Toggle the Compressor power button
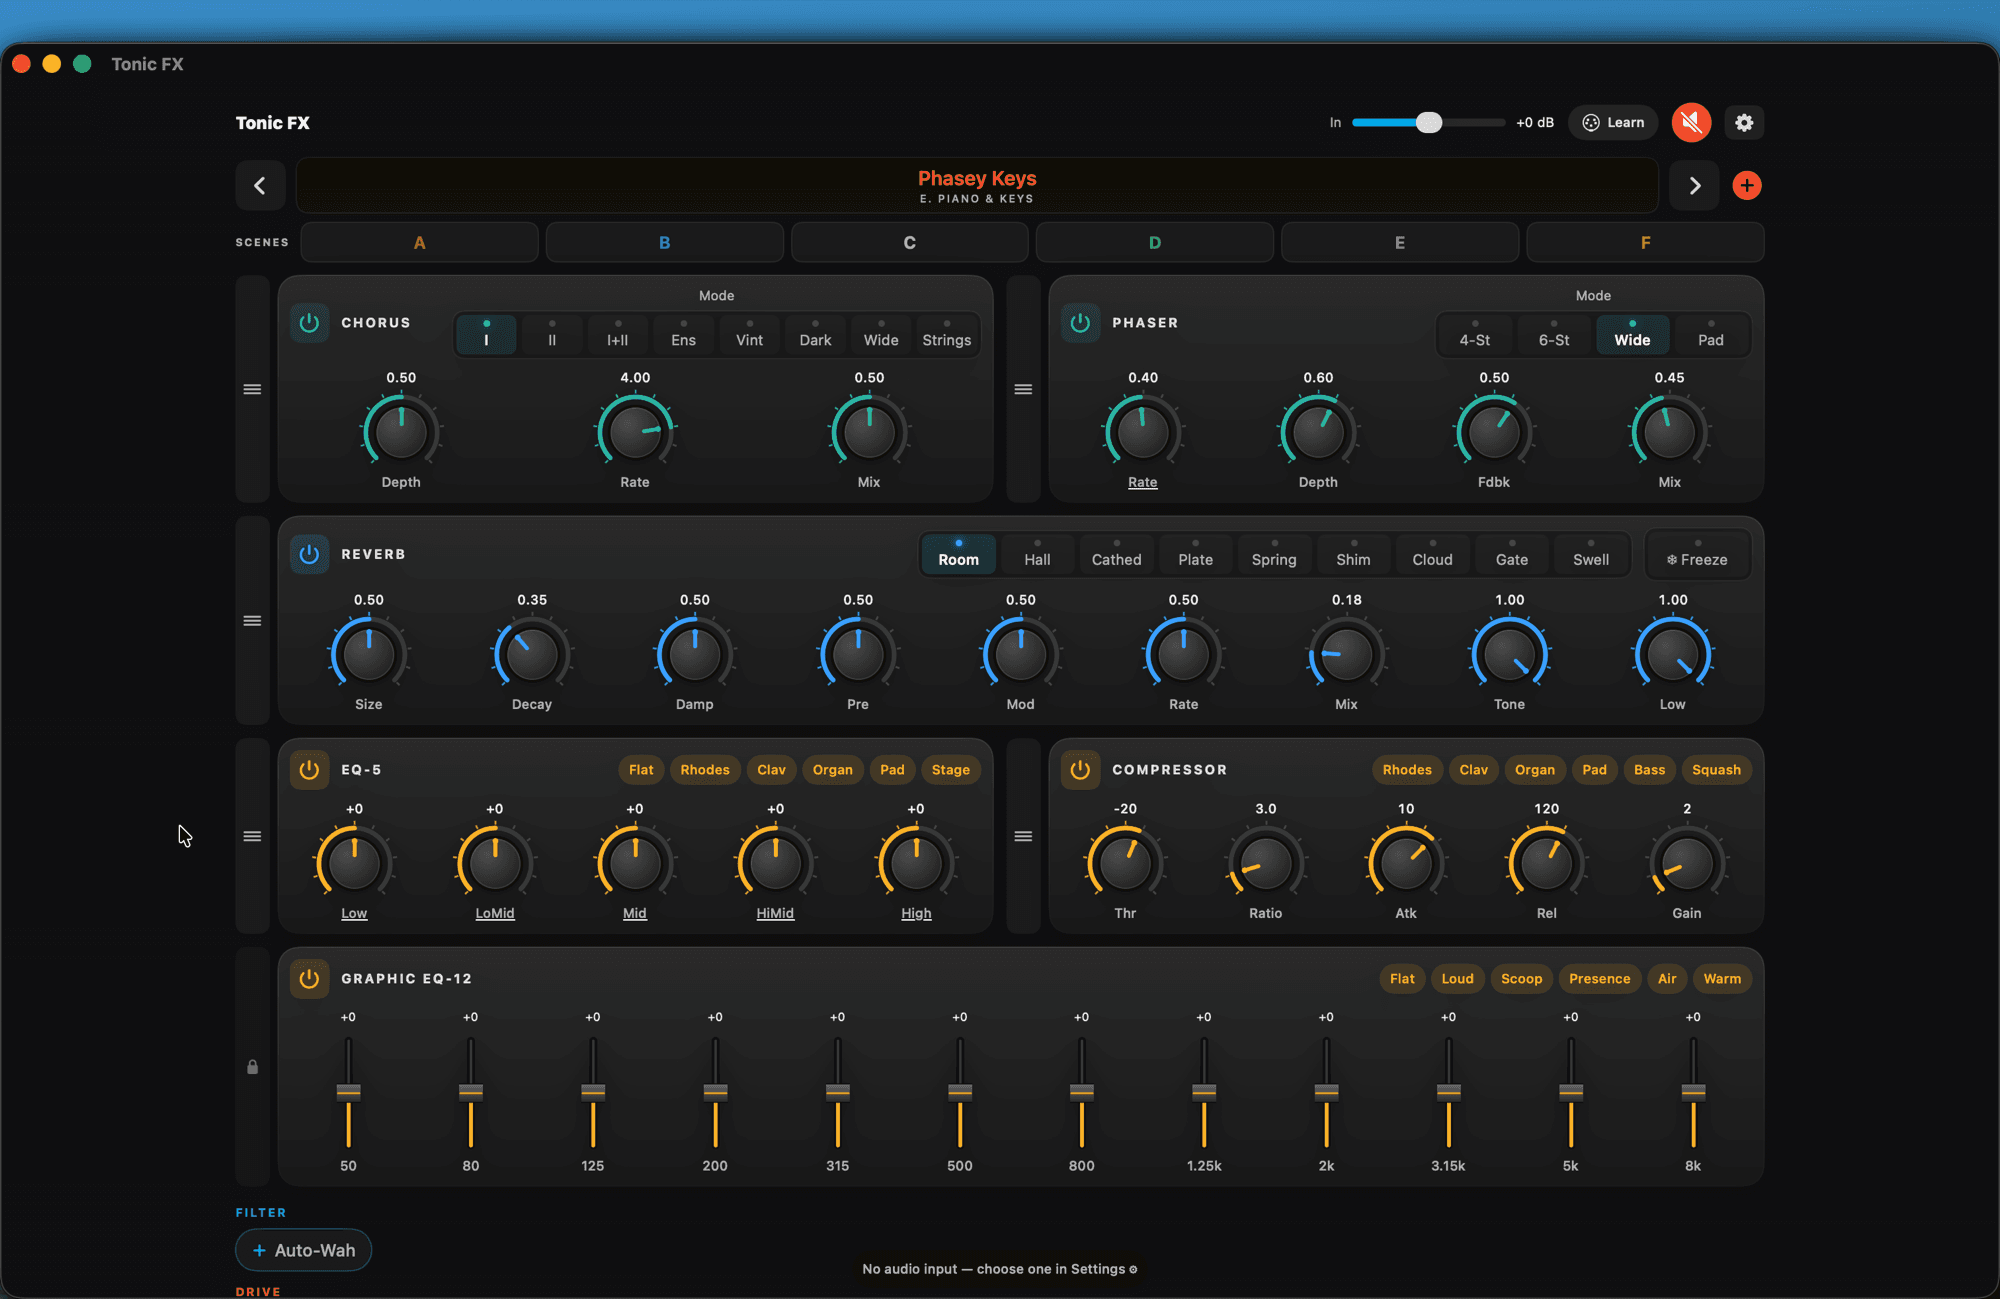 pos(1080,770)
